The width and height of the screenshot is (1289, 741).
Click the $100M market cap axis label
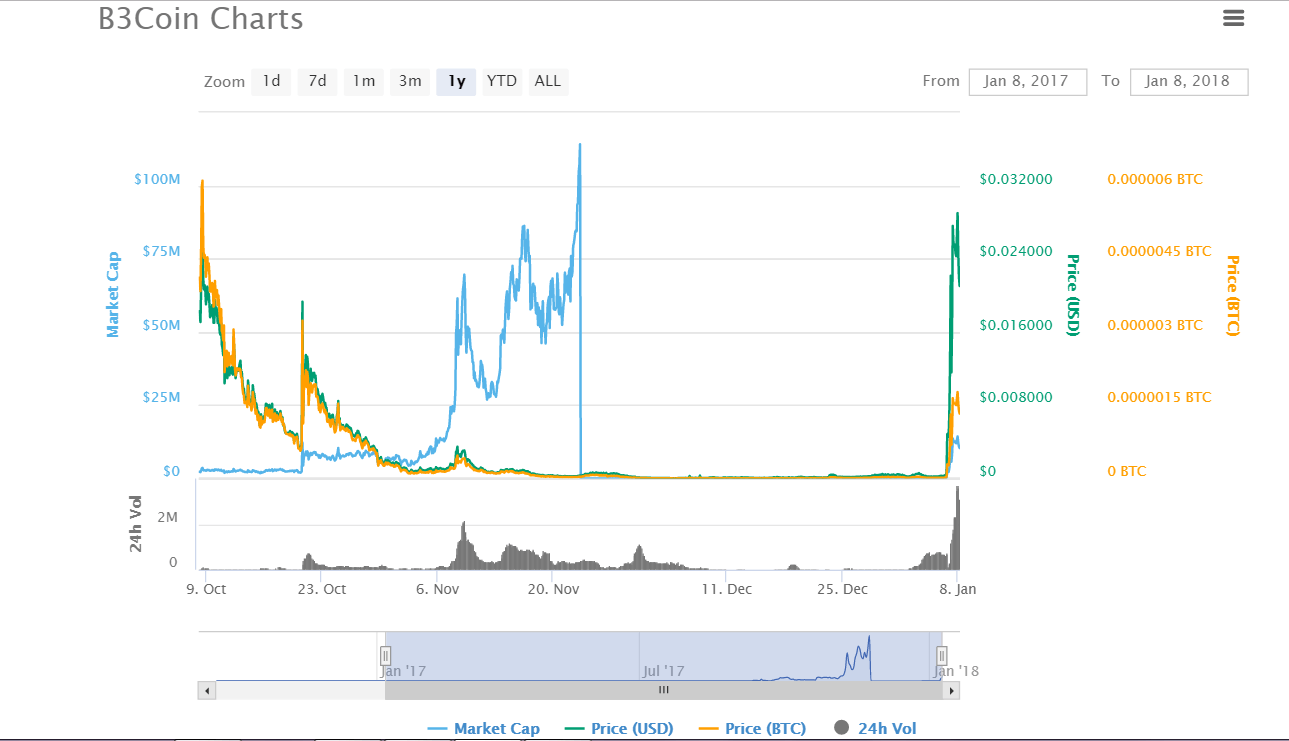(156, 179)
